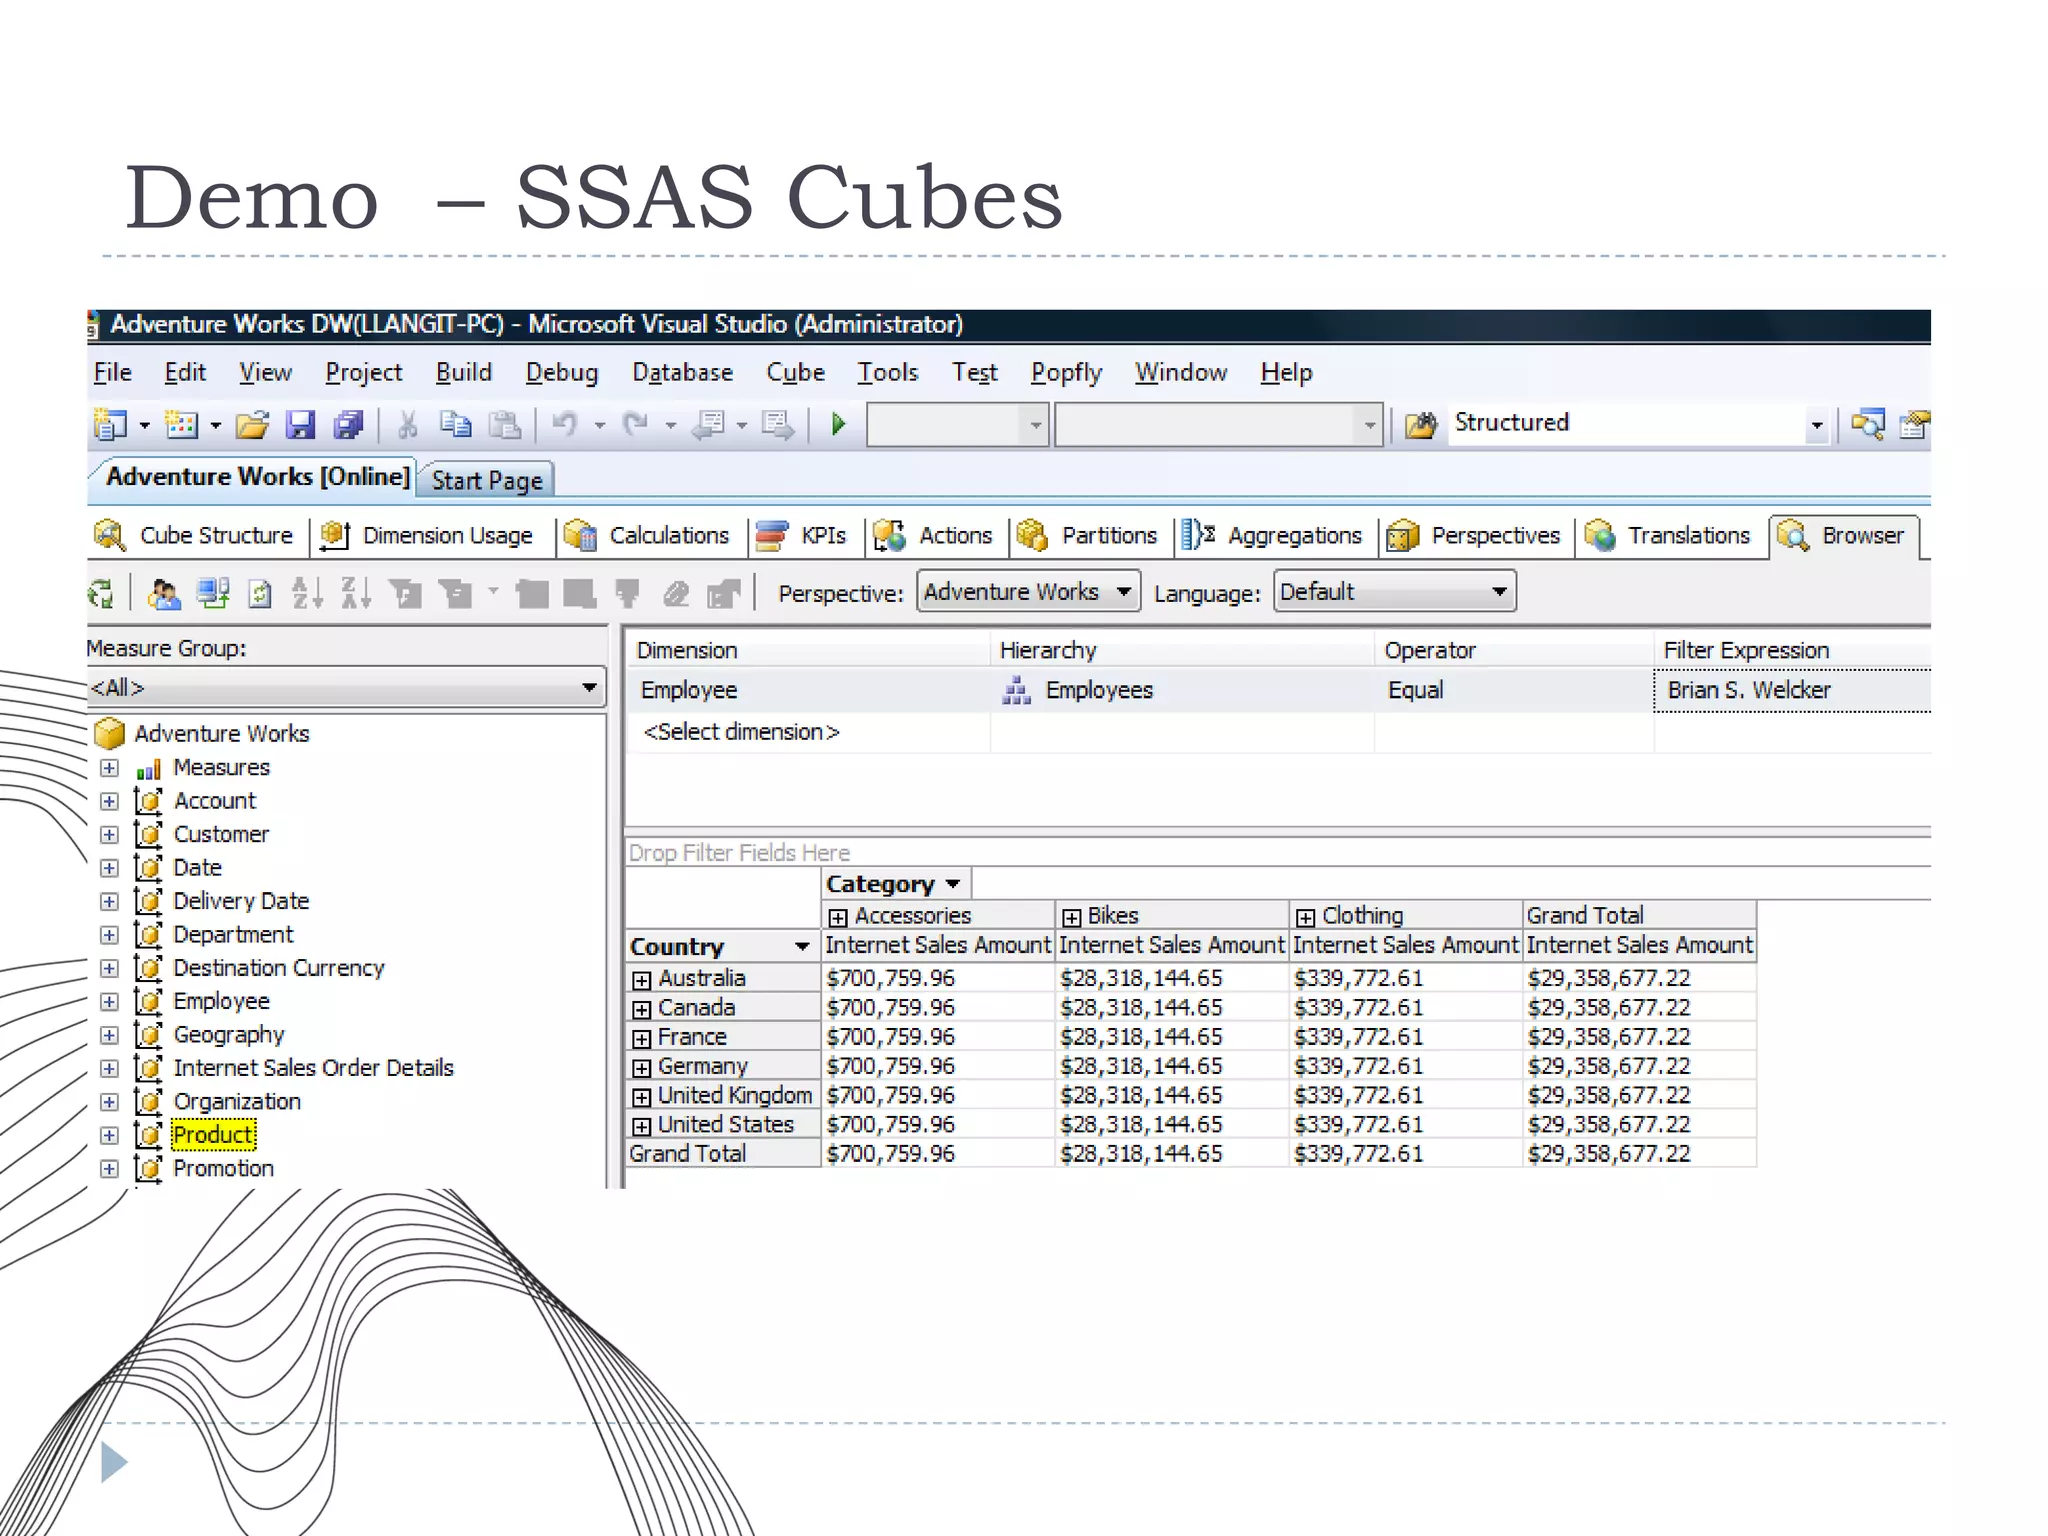Click the Sort Descending icon
The height and width of the screenshot is (1536, 2048).
[x=356, y=594]
